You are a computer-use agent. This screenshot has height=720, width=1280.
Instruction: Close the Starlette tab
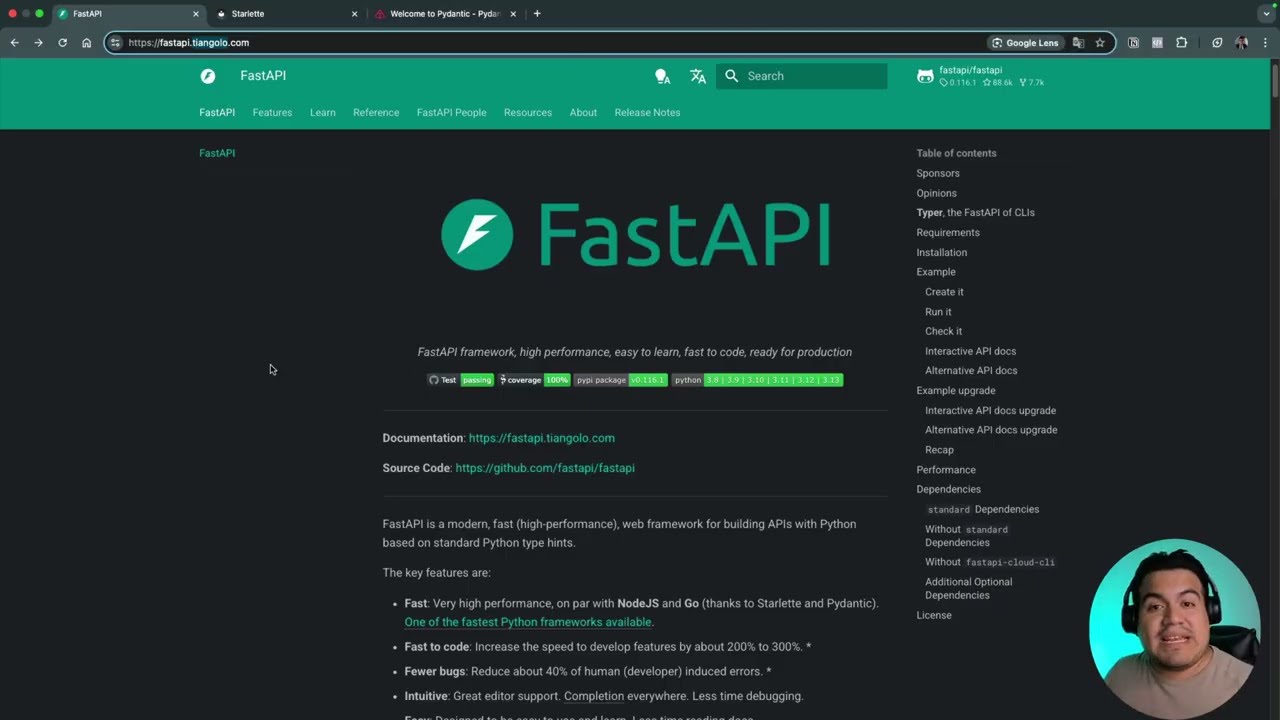click(x=354, y=14)
